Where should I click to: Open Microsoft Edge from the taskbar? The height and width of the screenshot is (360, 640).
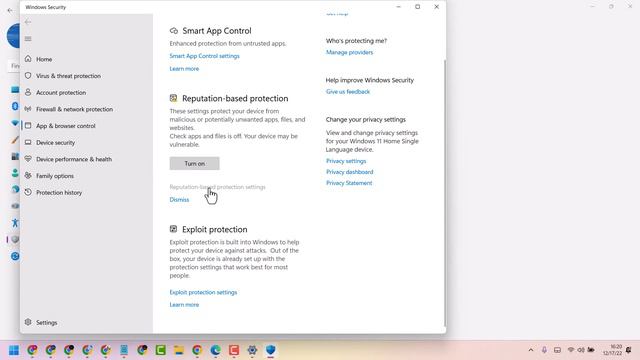(x=216, y=350)
